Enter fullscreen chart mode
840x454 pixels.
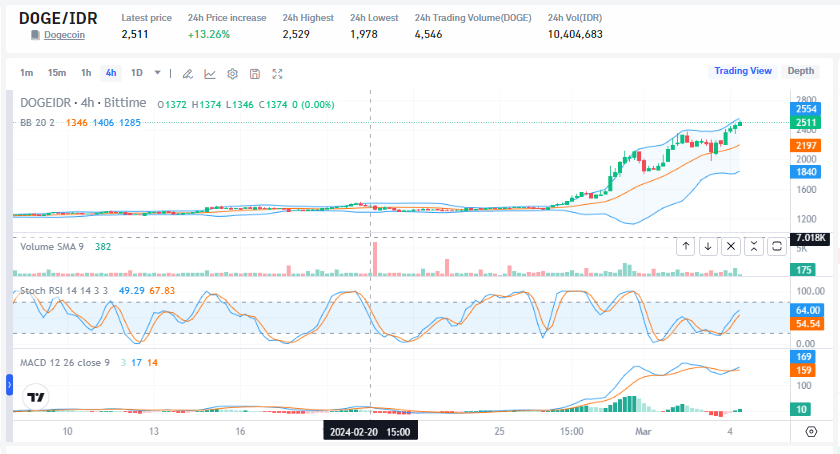(x=278, y=73)
